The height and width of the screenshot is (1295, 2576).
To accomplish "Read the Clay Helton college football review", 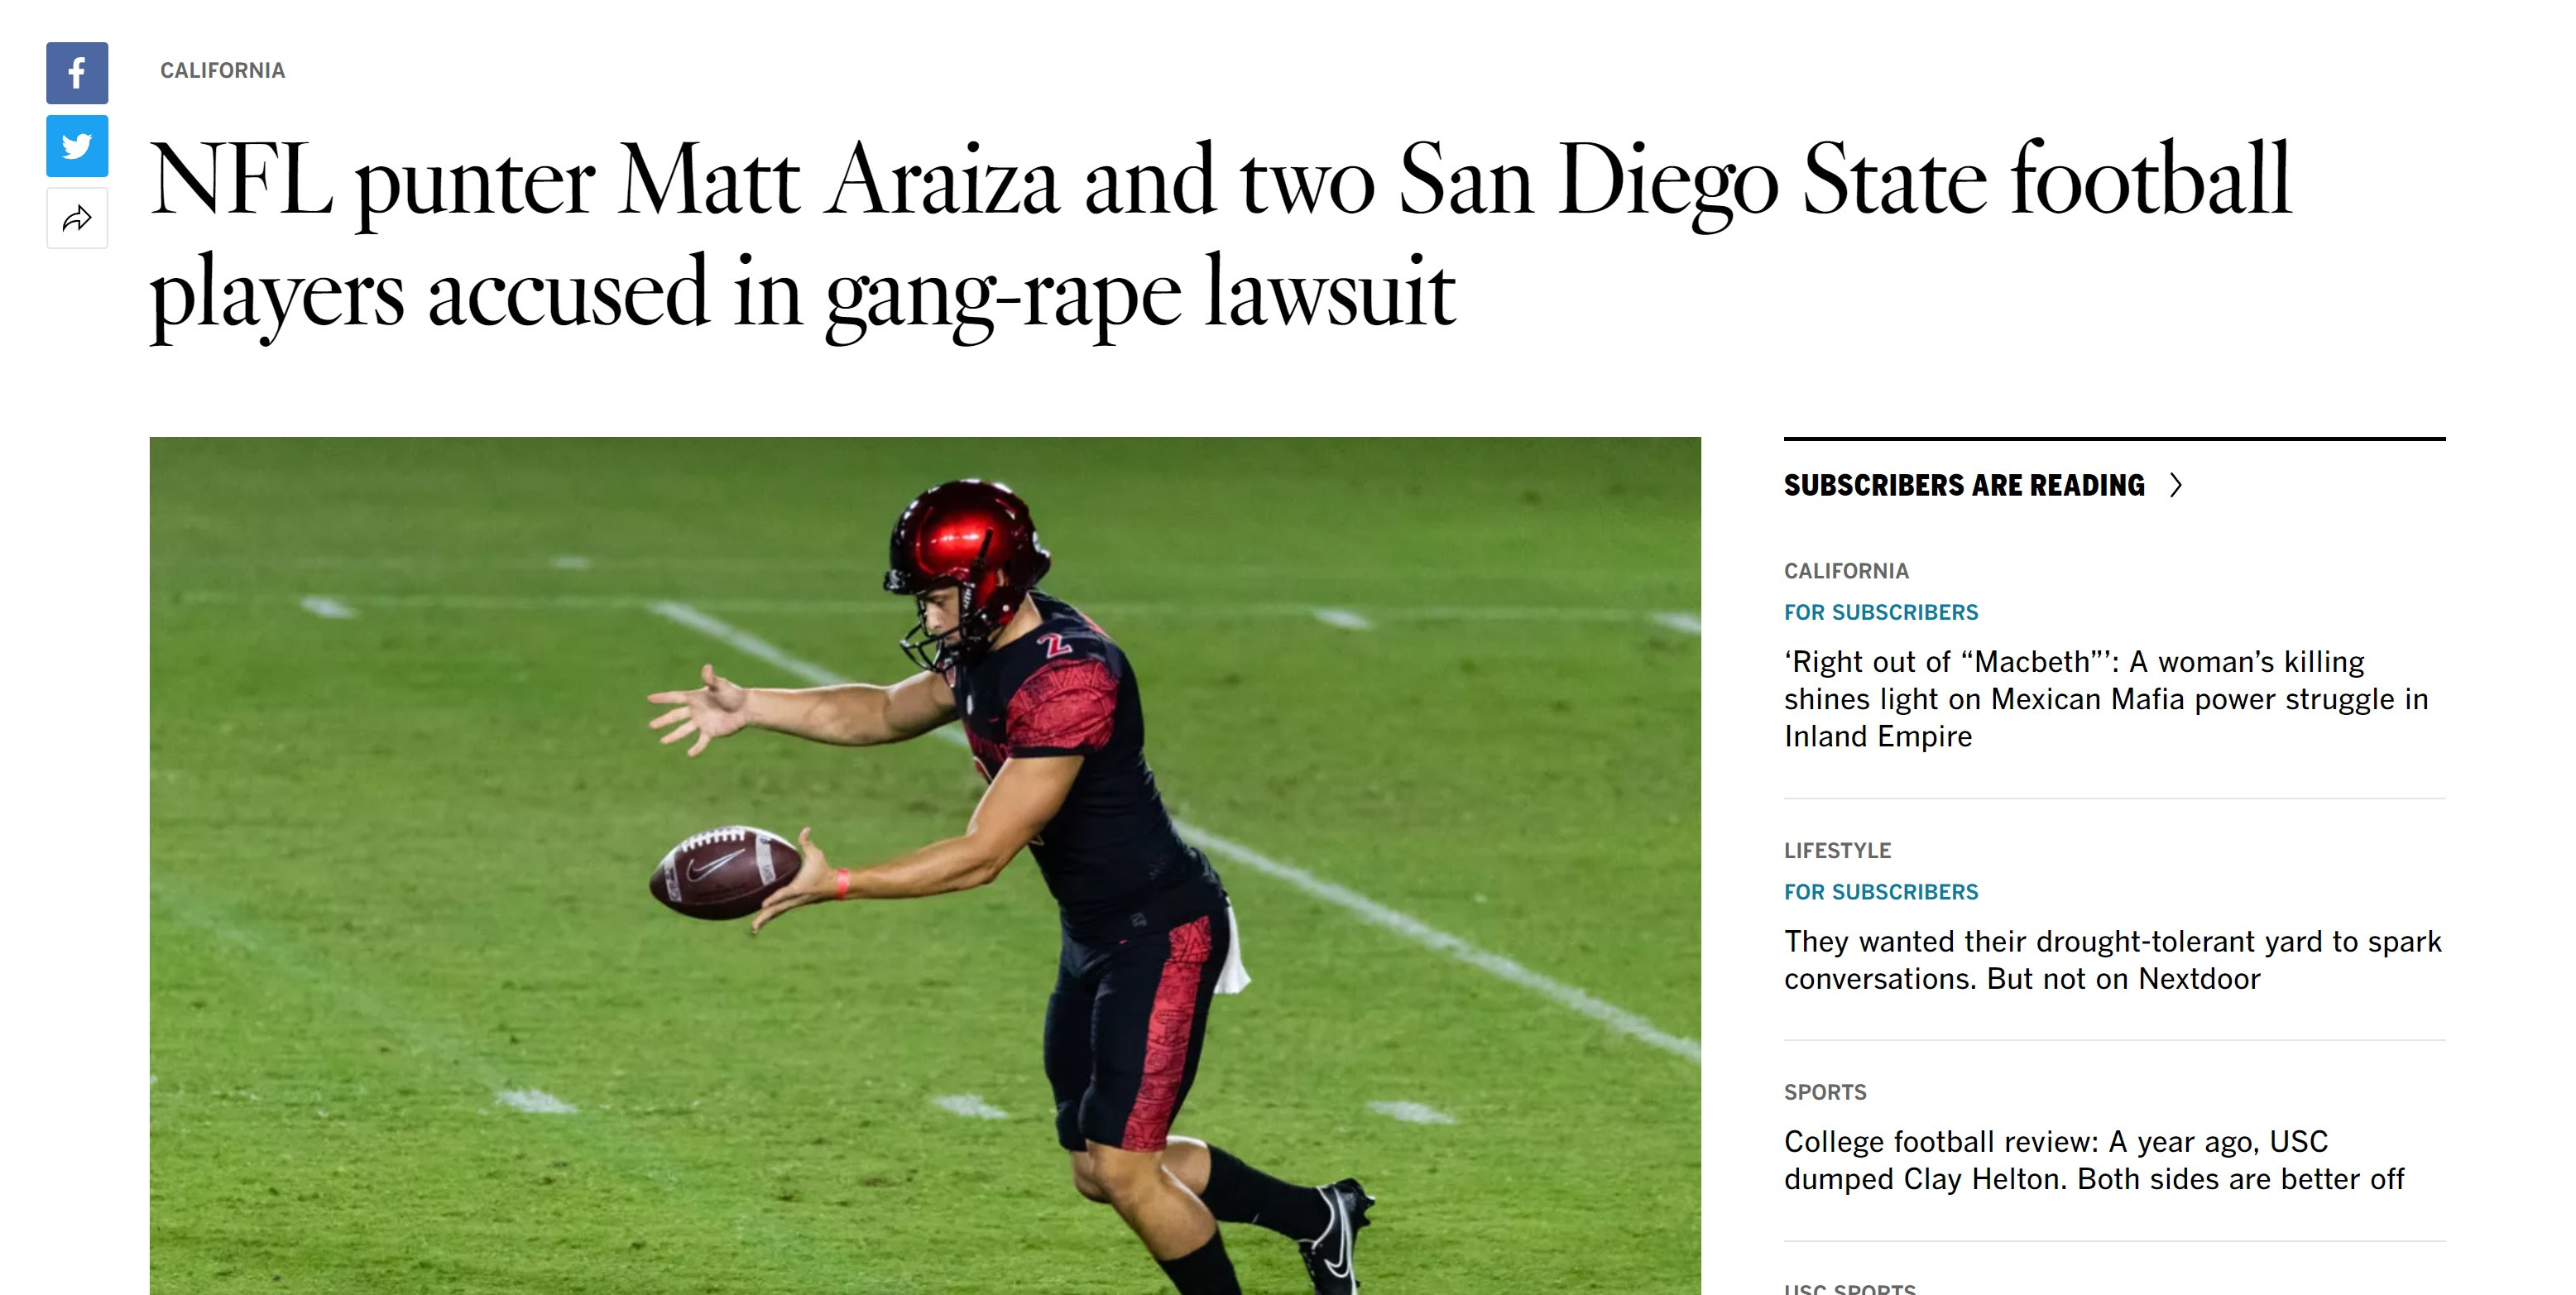I will (2094, 1160).
